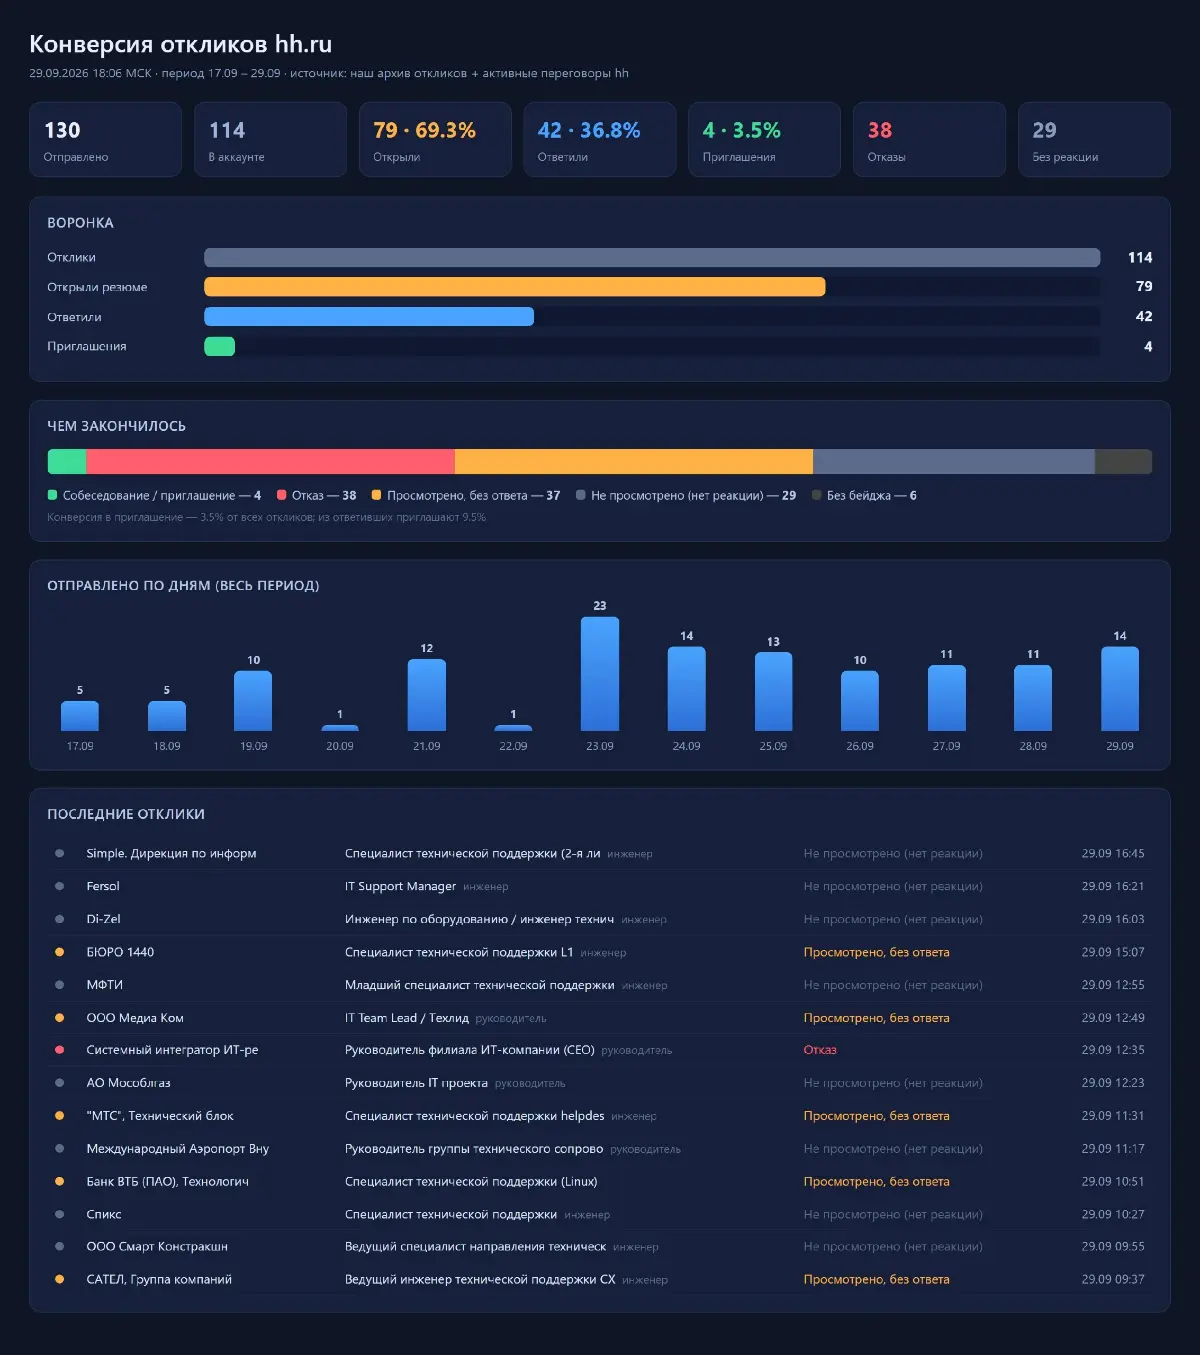
Task: Click the red Отказ legend swatch
Action: [x=282, y=495]
